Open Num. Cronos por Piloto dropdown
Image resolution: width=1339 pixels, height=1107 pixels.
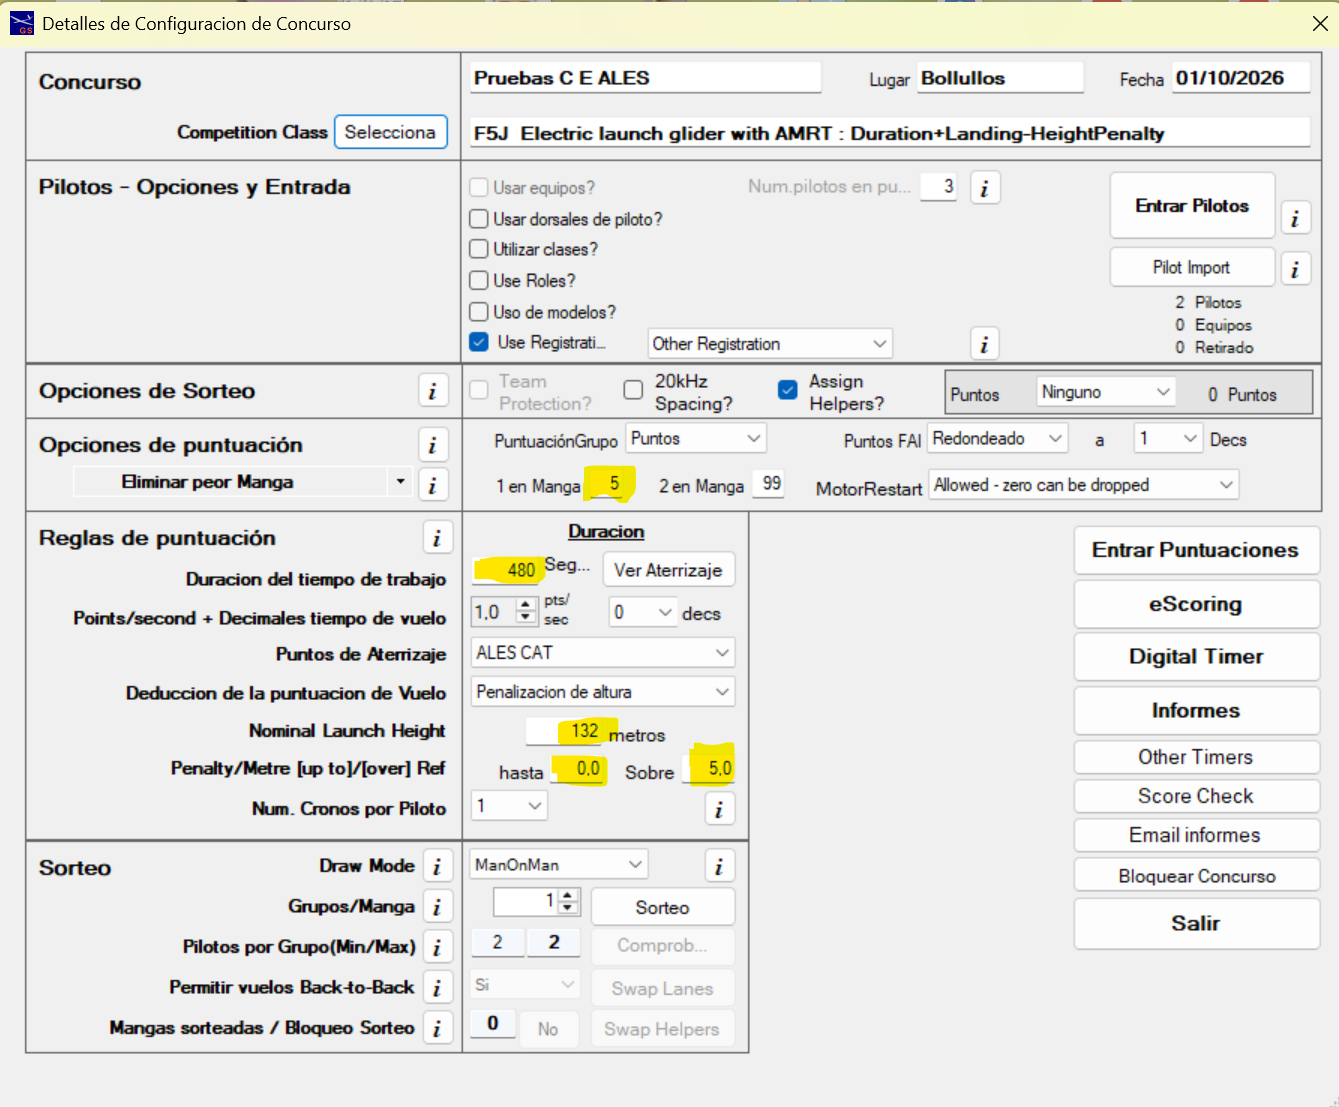509,806
